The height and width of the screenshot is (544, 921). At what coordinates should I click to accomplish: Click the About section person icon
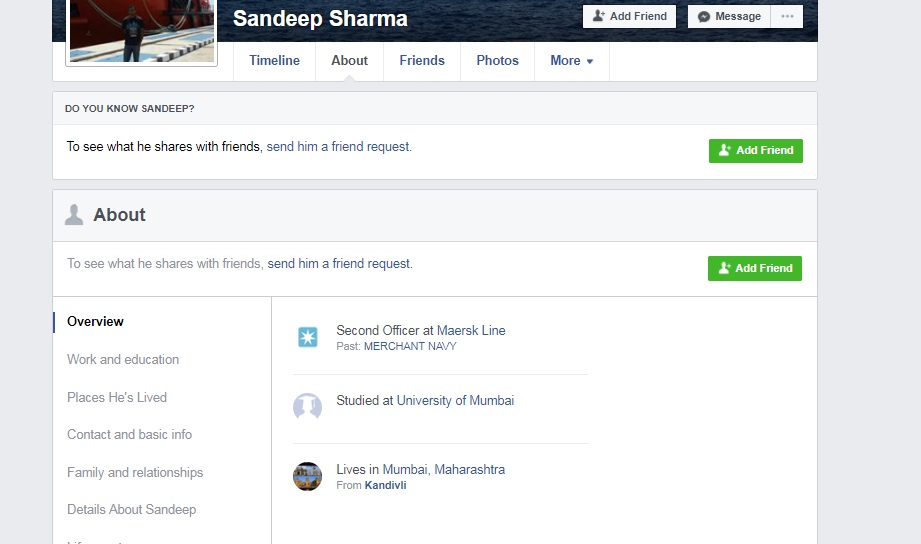click(x=74, y=215)
